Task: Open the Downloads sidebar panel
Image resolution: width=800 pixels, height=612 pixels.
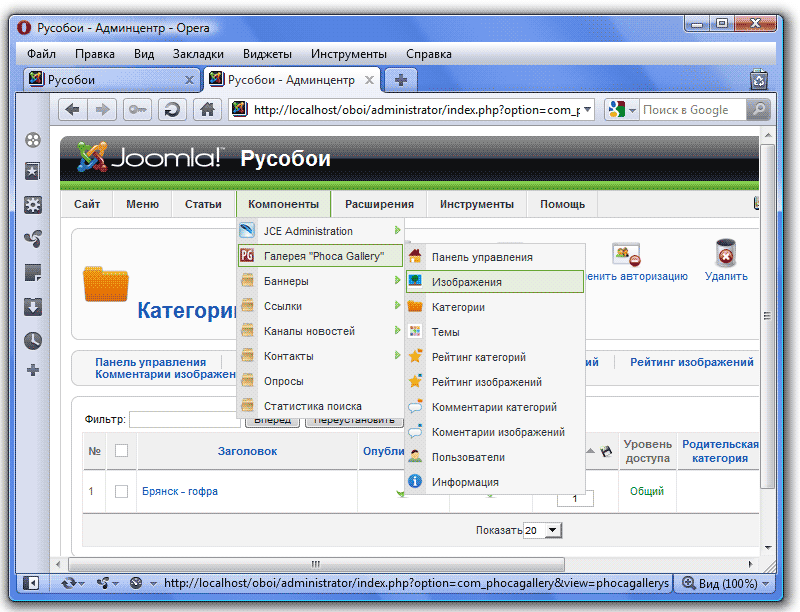Action: point(33,306)
